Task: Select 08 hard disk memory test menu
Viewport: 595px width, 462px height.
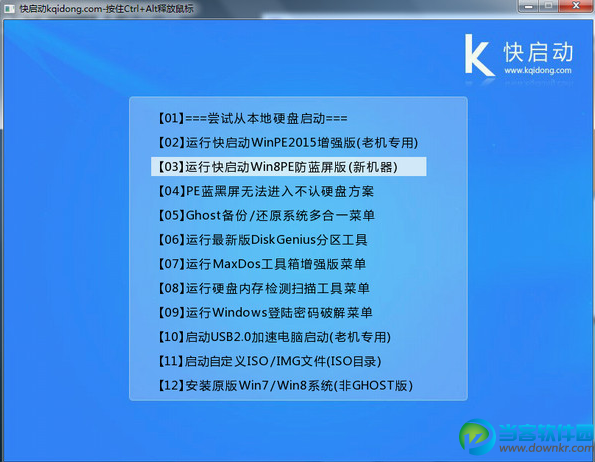Action: click(x=264, y=288)
